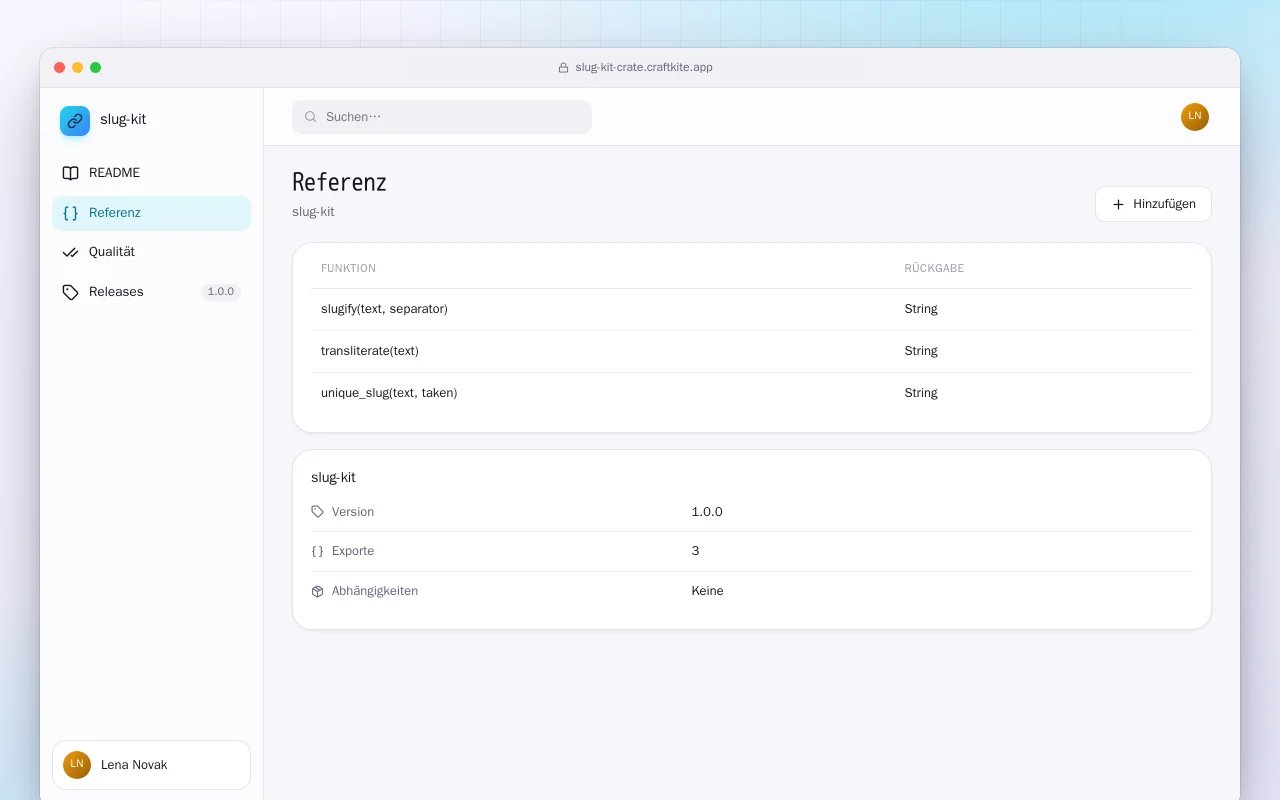
Task: Open the README book icon
Action: pyautogui.click(x=70, y=173)
